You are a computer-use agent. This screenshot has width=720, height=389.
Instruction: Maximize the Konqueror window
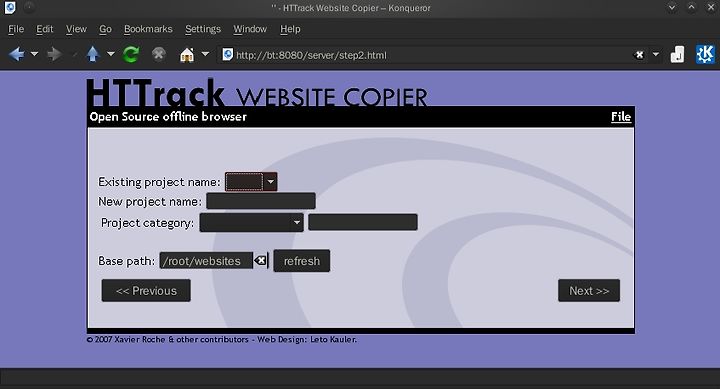(x=692, y=7)
